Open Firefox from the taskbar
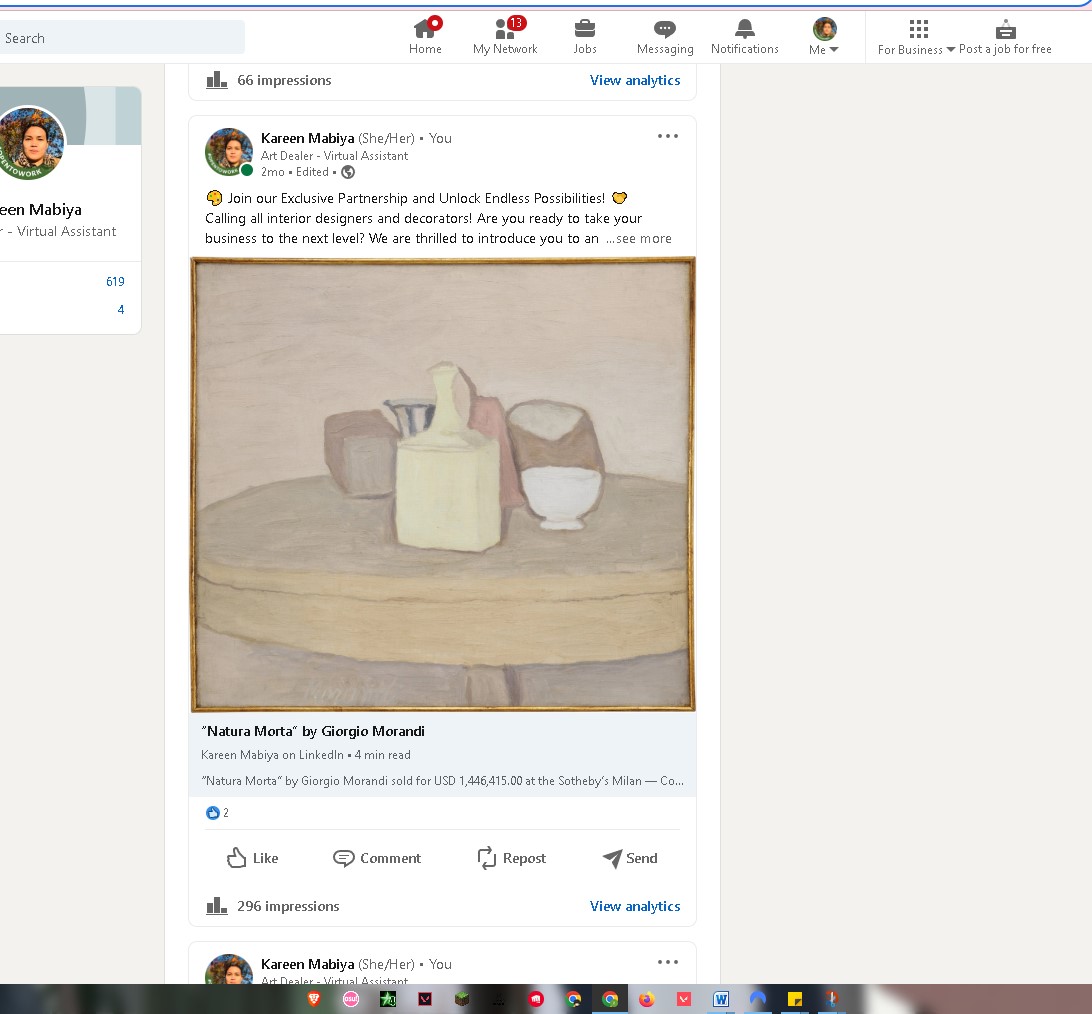The height and width of the screenshot is (1014, 1092). tap(647, 999)
